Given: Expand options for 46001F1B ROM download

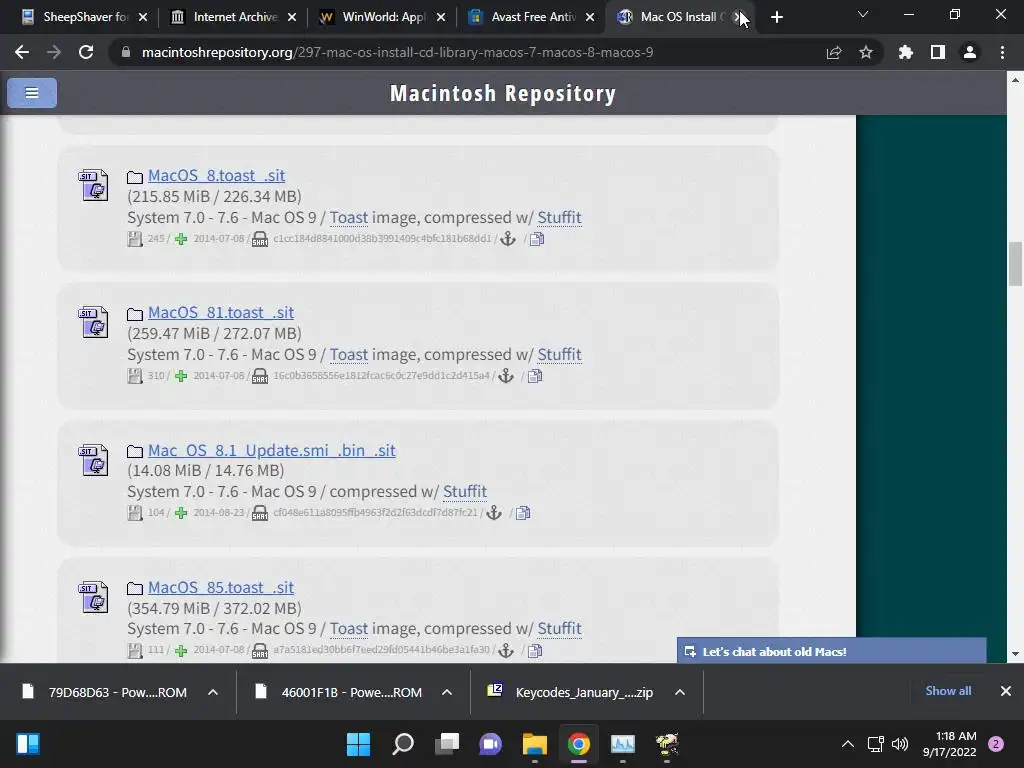Looking at the screenshot, I should [447, 692].
